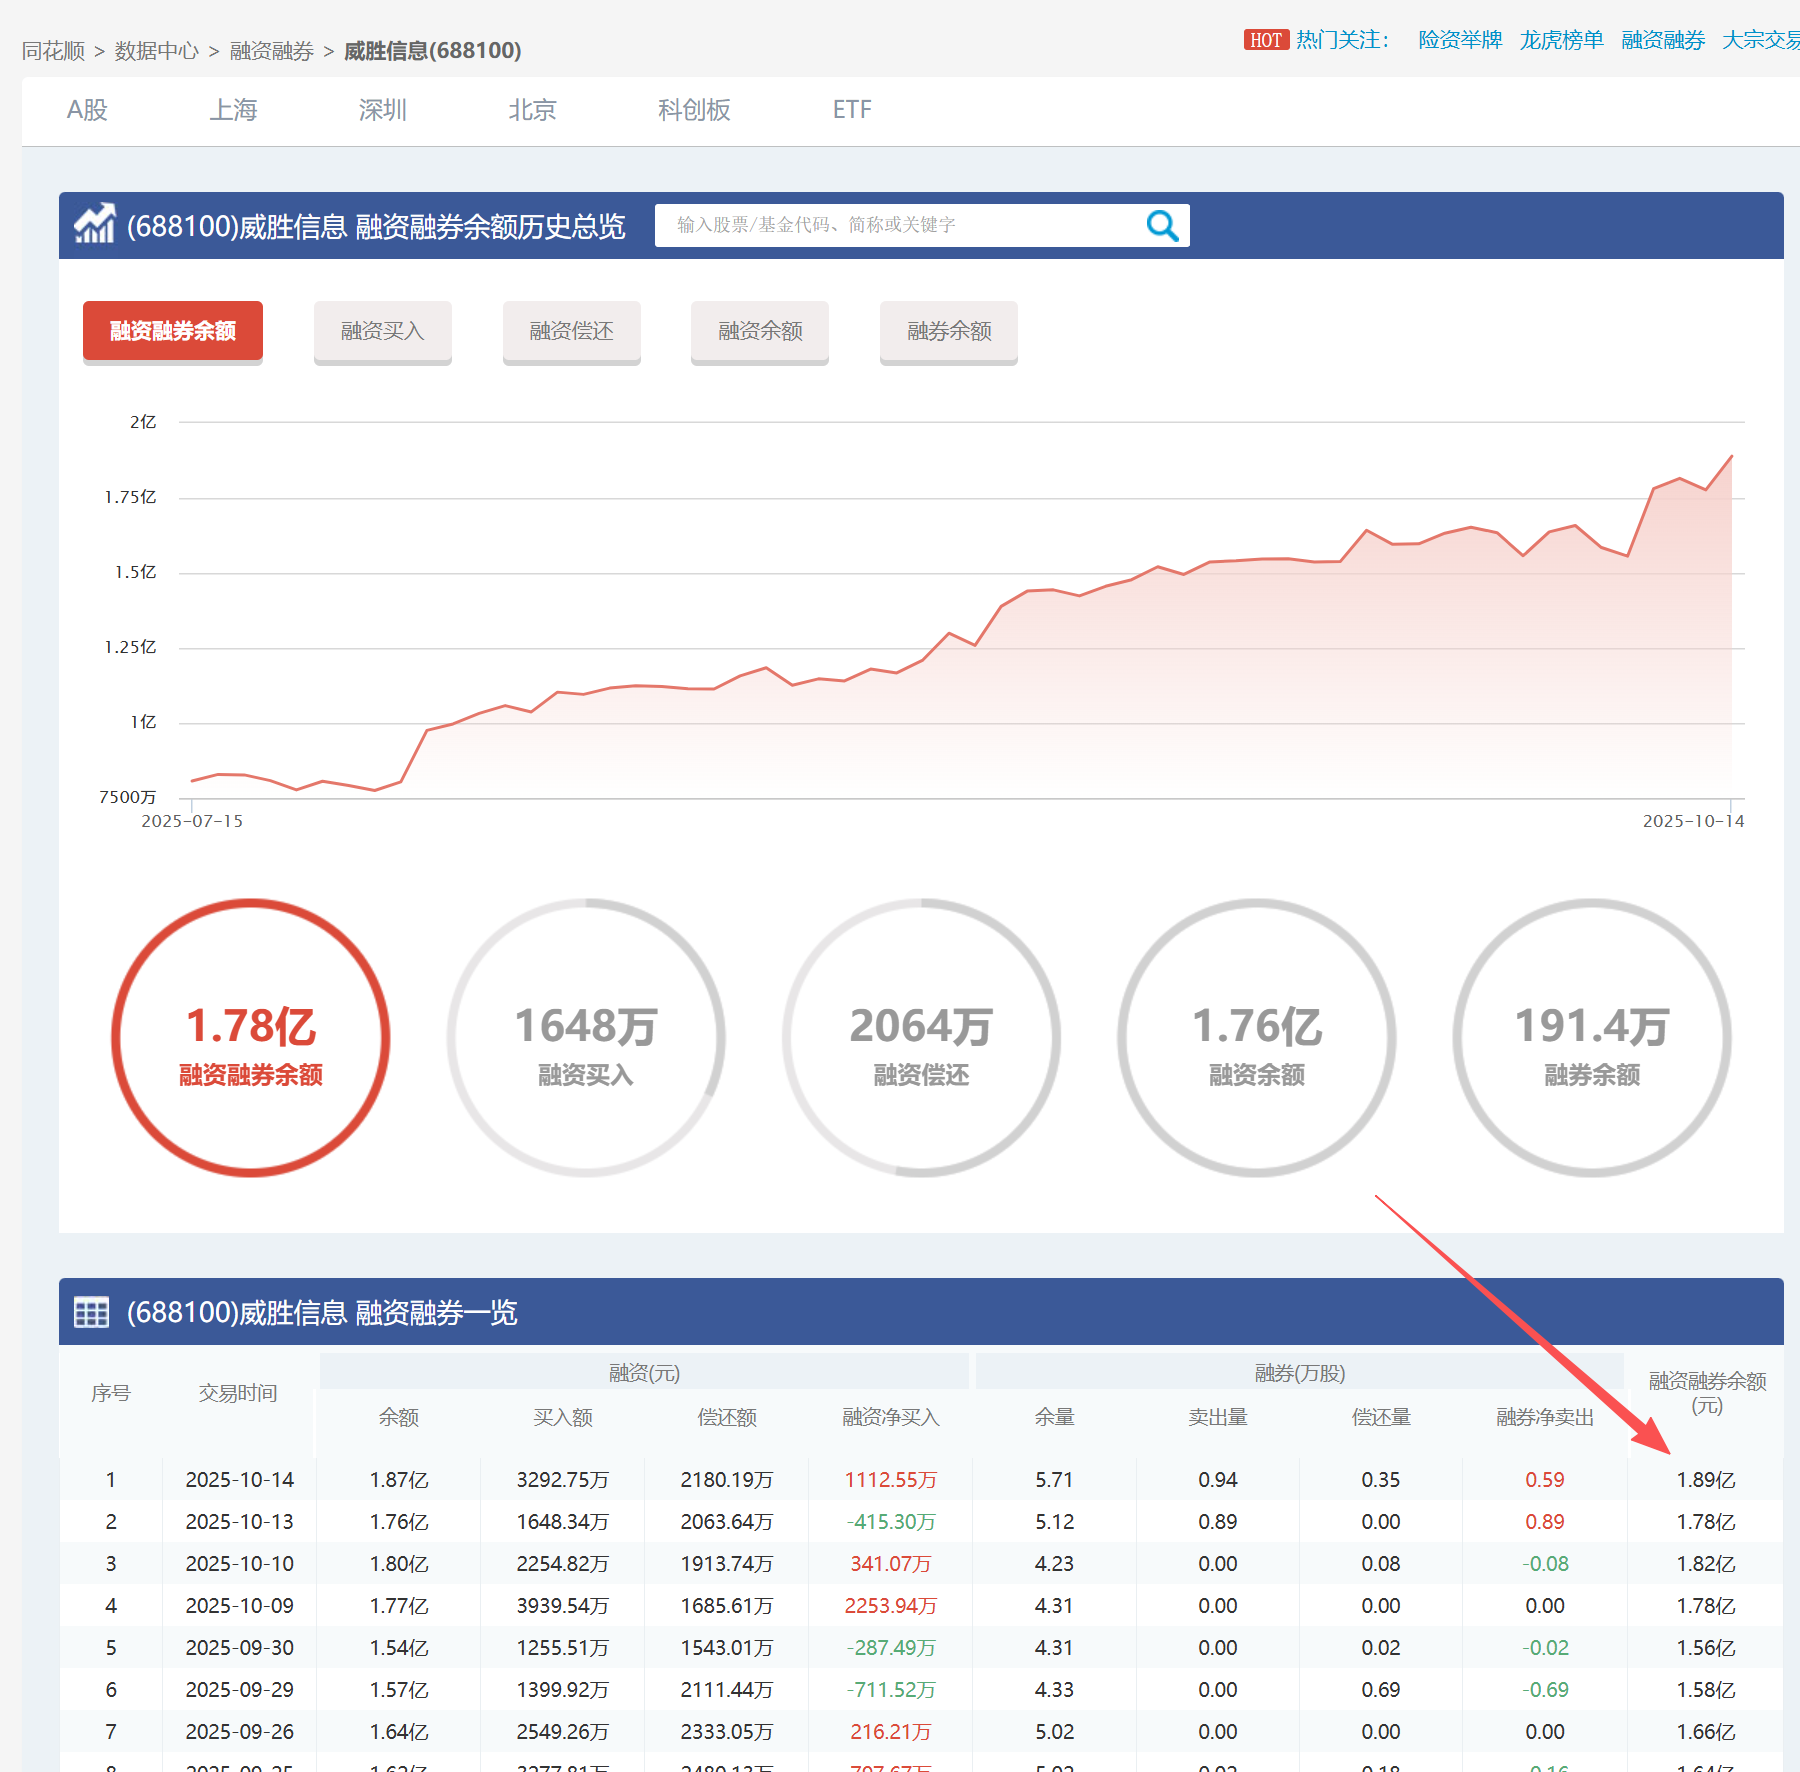This screenshot has height=1772, width=1800.
Task: Click the 融券净卖出 column header
Action: (1545, 1417)
